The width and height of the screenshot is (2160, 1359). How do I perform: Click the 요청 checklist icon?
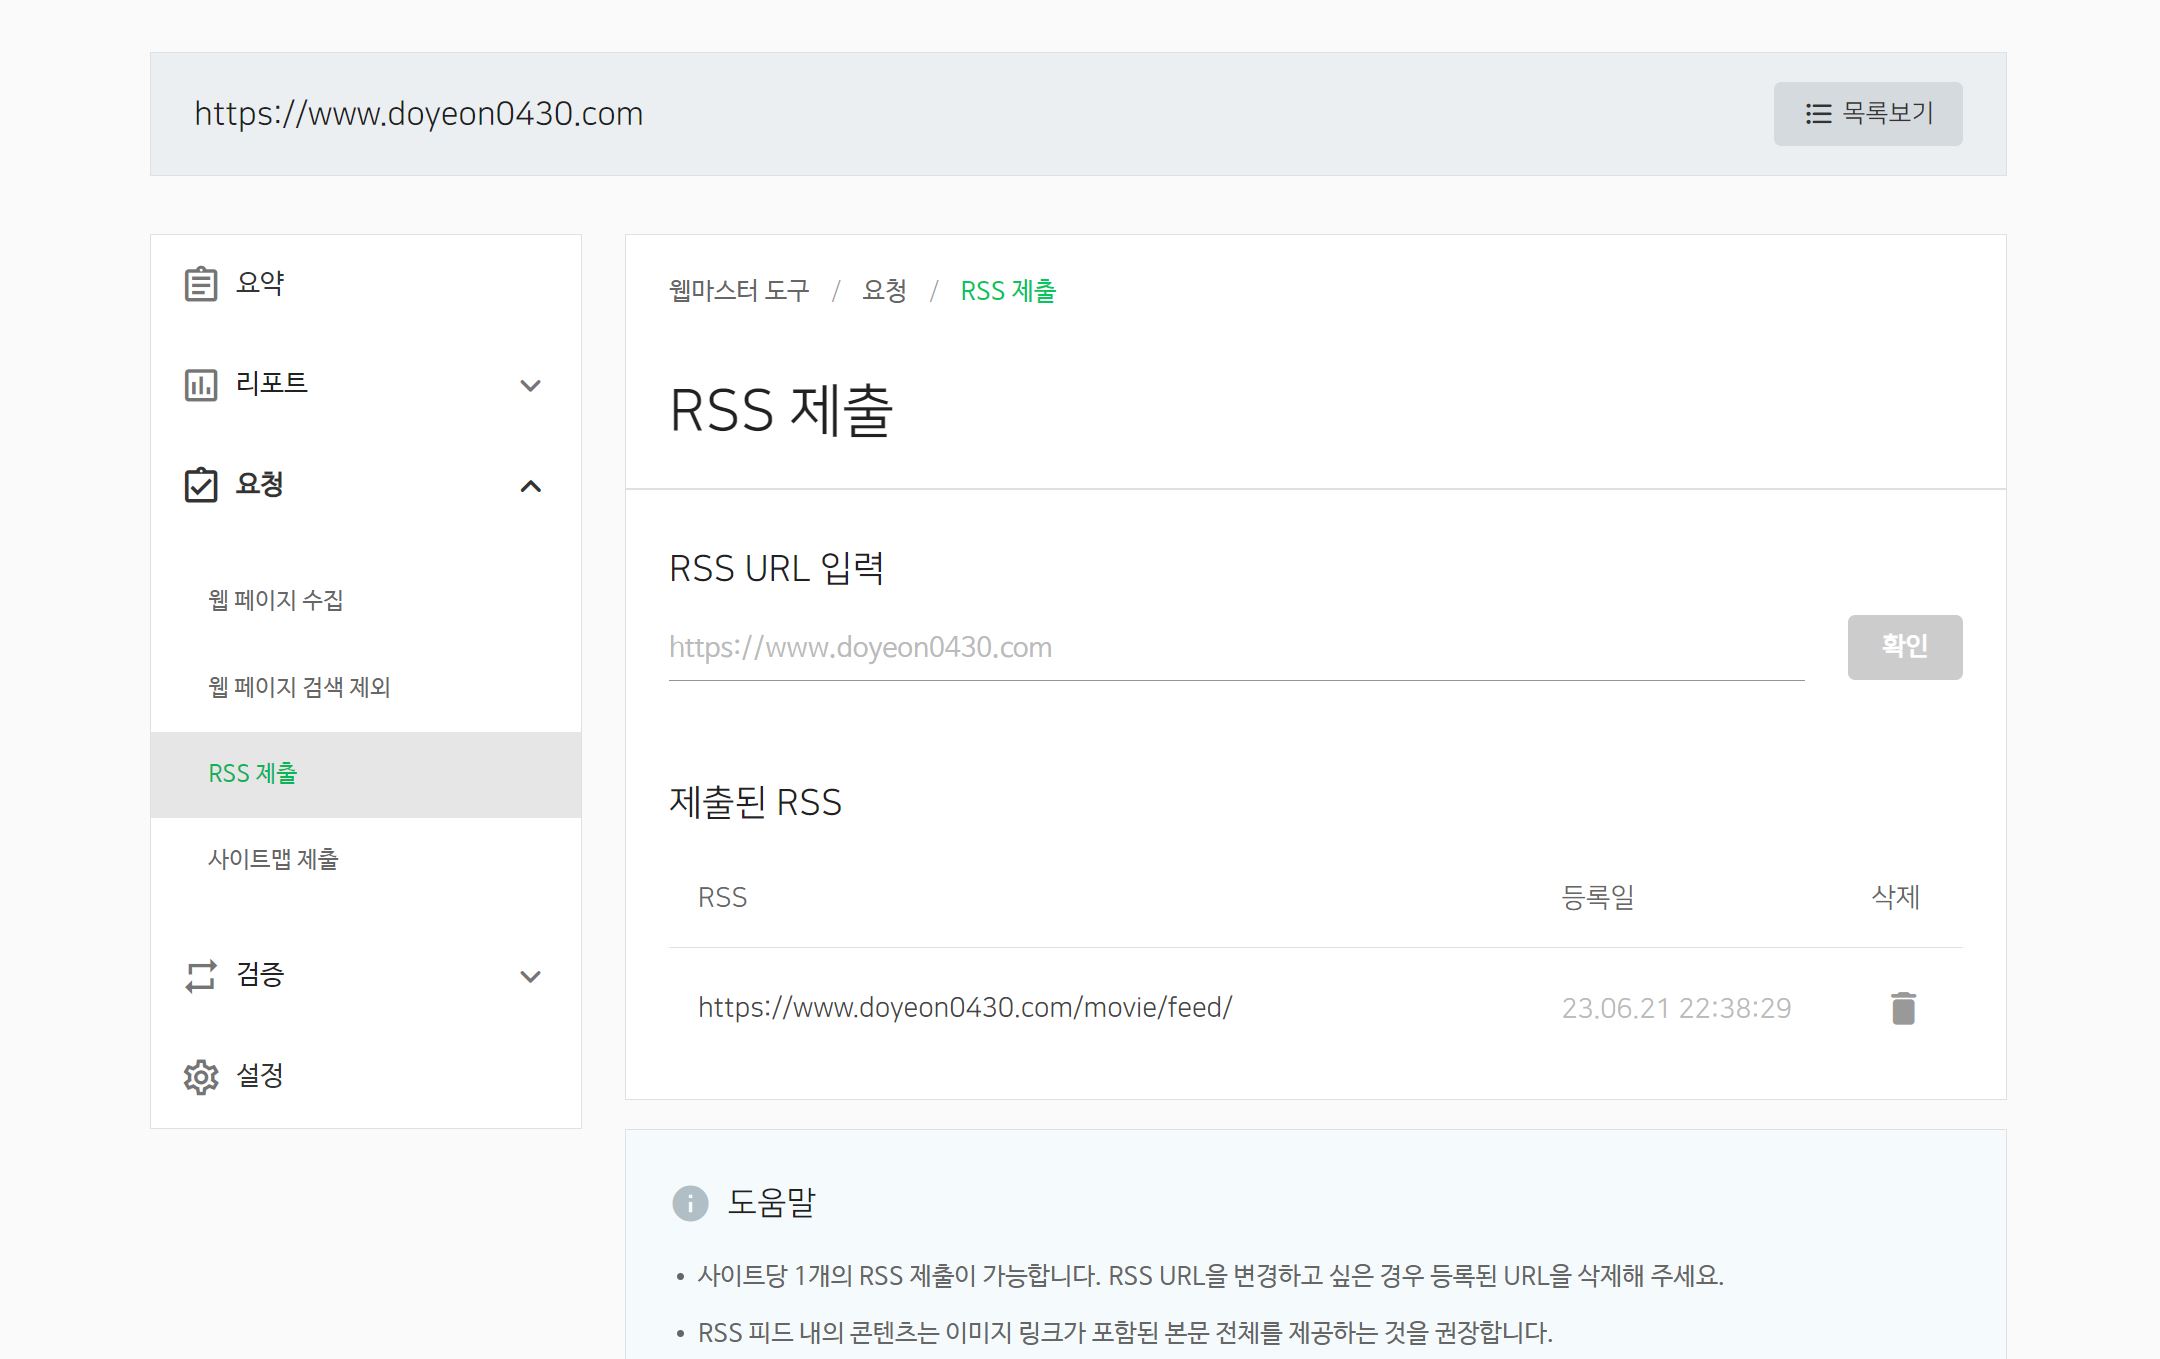[201, 485]
